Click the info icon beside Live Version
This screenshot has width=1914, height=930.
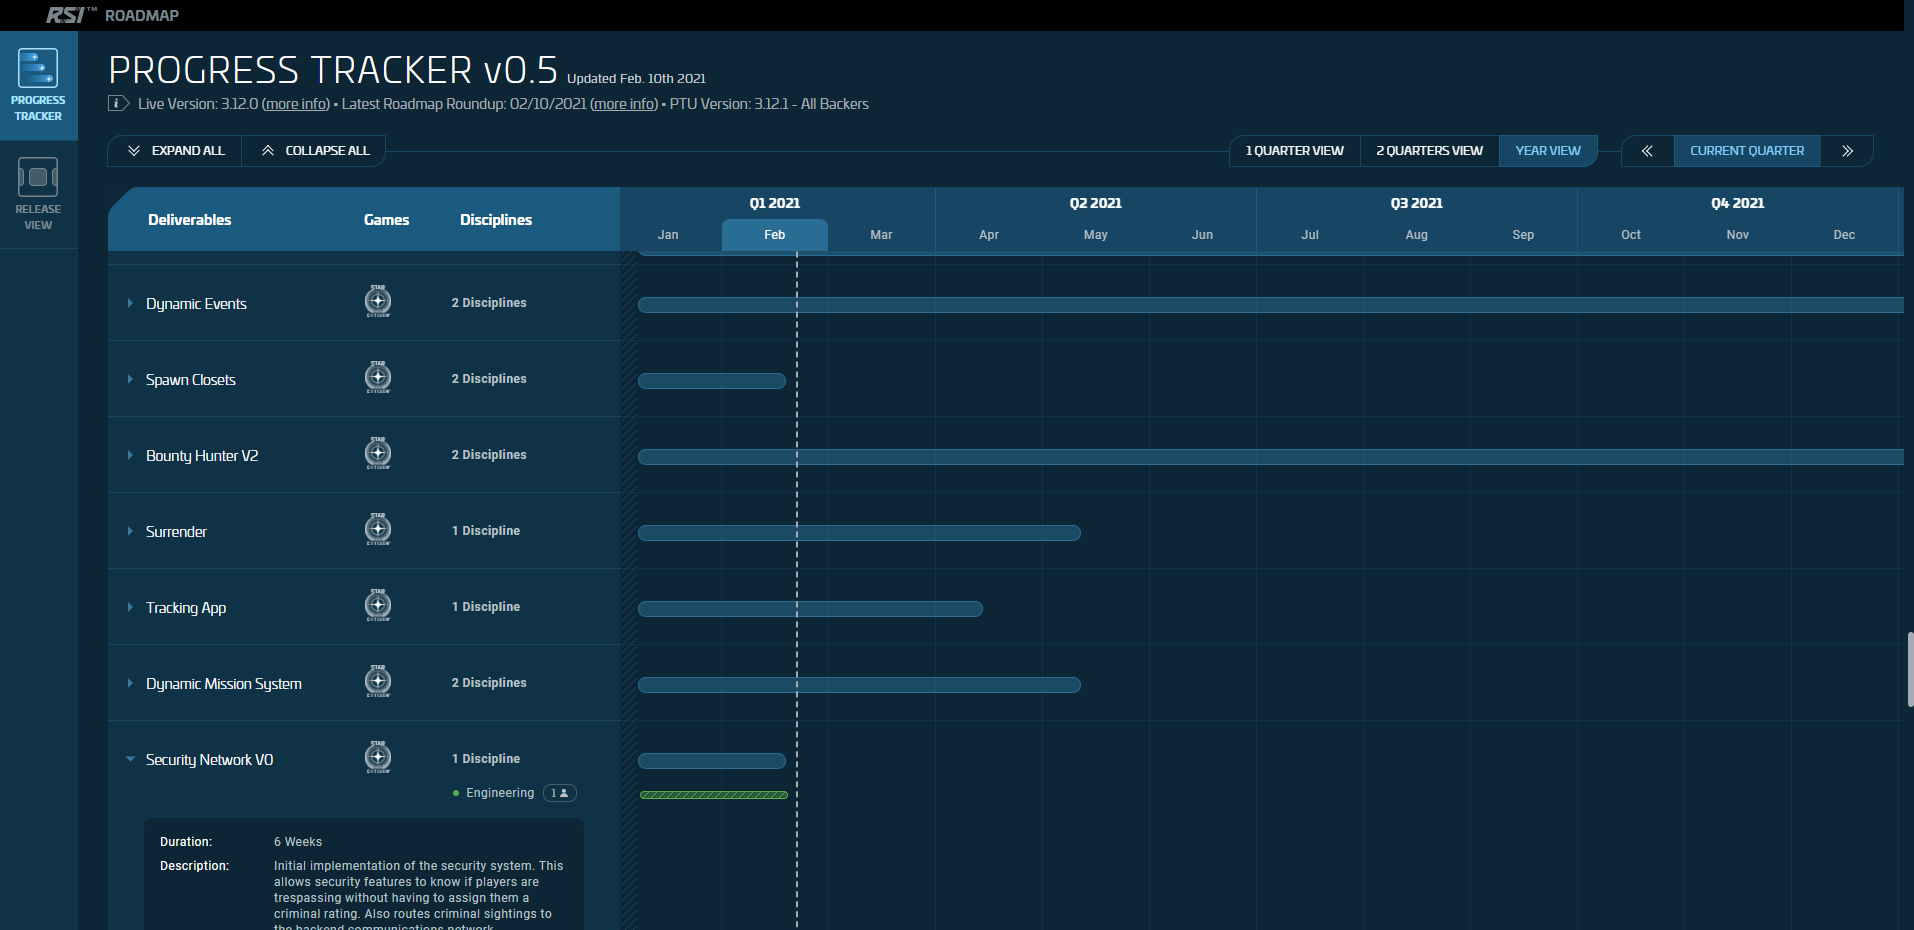118,104
